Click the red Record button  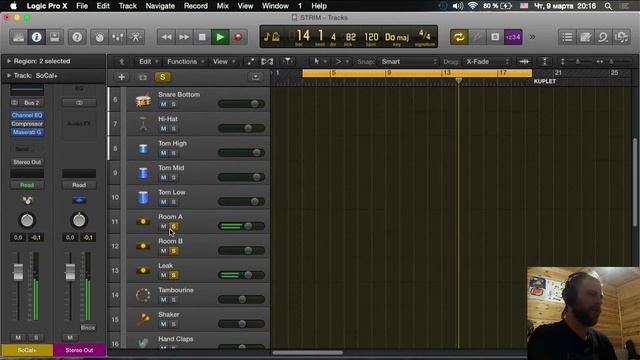pyautogui.click(x=238, y=37)
